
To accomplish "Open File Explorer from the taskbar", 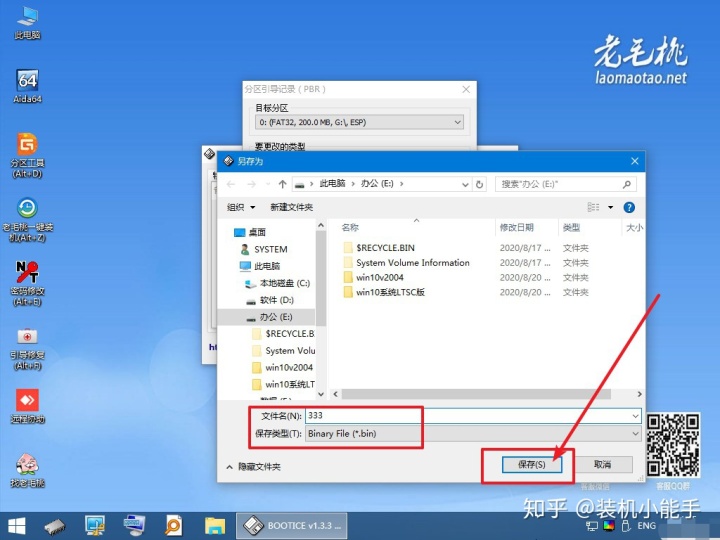I will coord(214,526).
